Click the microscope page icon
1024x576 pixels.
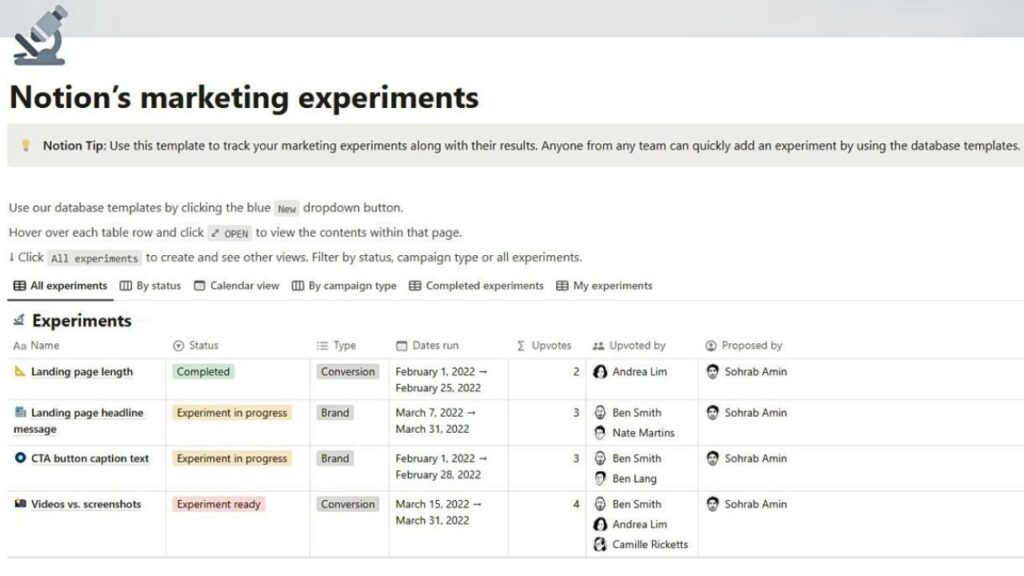pyautogui.click(x=38, y=35)
